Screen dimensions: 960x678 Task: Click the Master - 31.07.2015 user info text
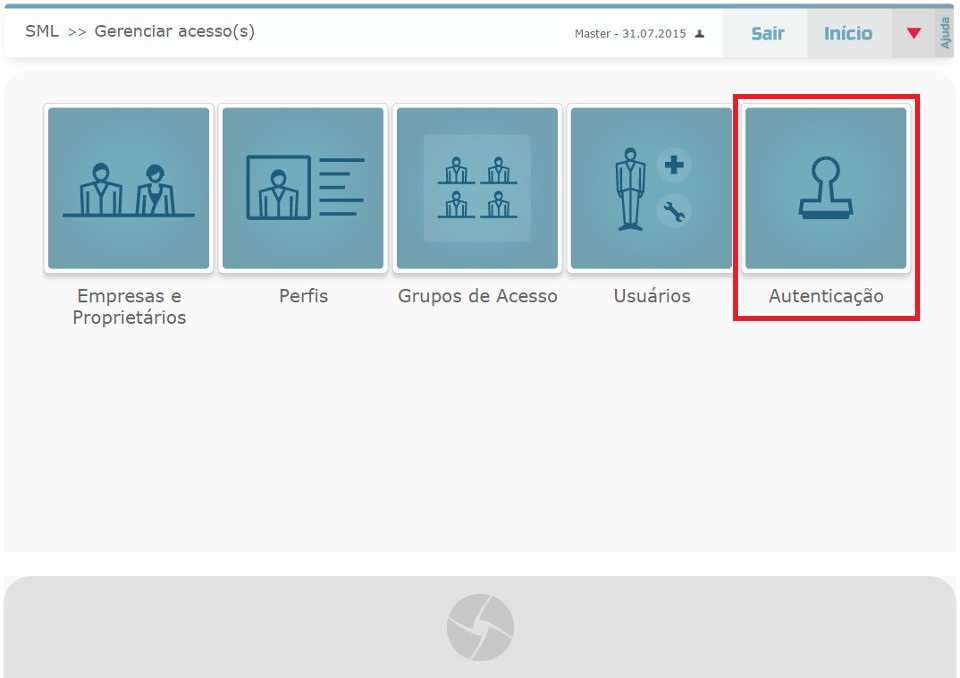[630, 34]
